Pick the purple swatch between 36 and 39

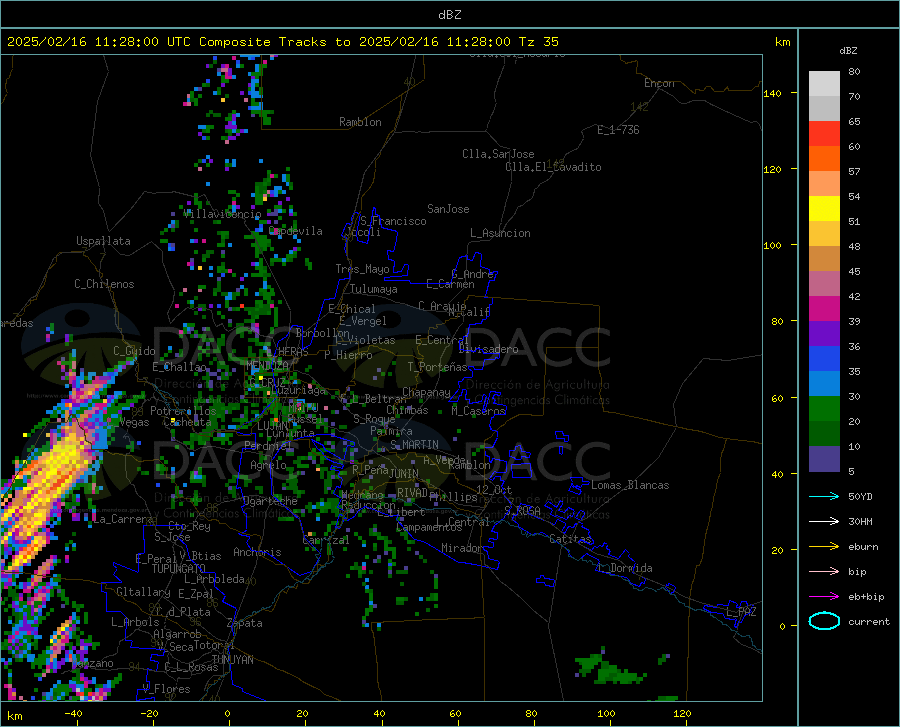click(x=824, y=334)
